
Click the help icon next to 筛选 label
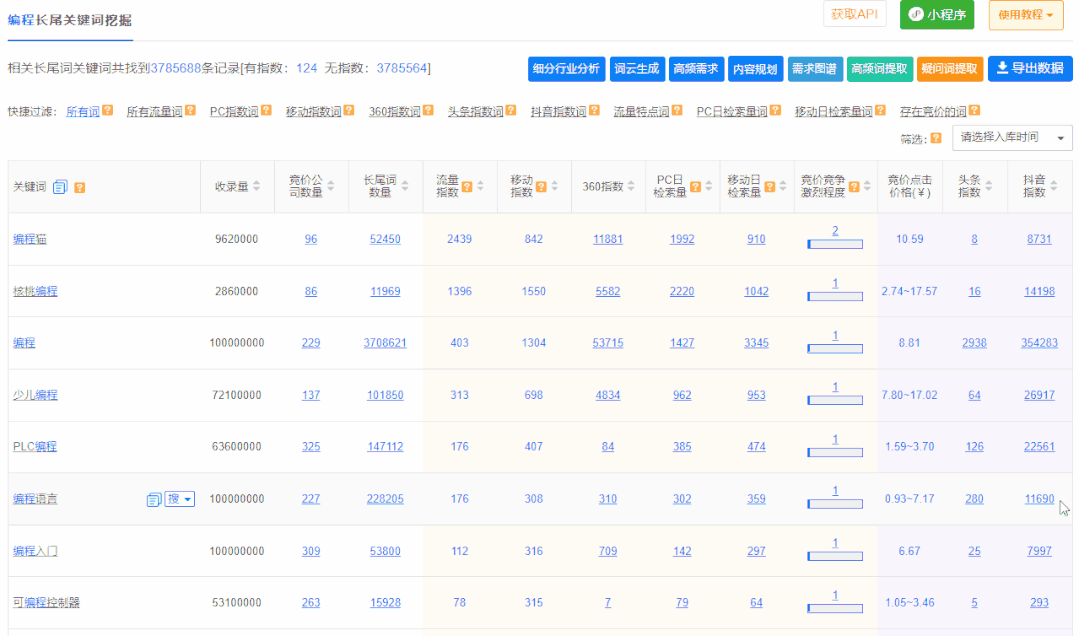point(936,138)
